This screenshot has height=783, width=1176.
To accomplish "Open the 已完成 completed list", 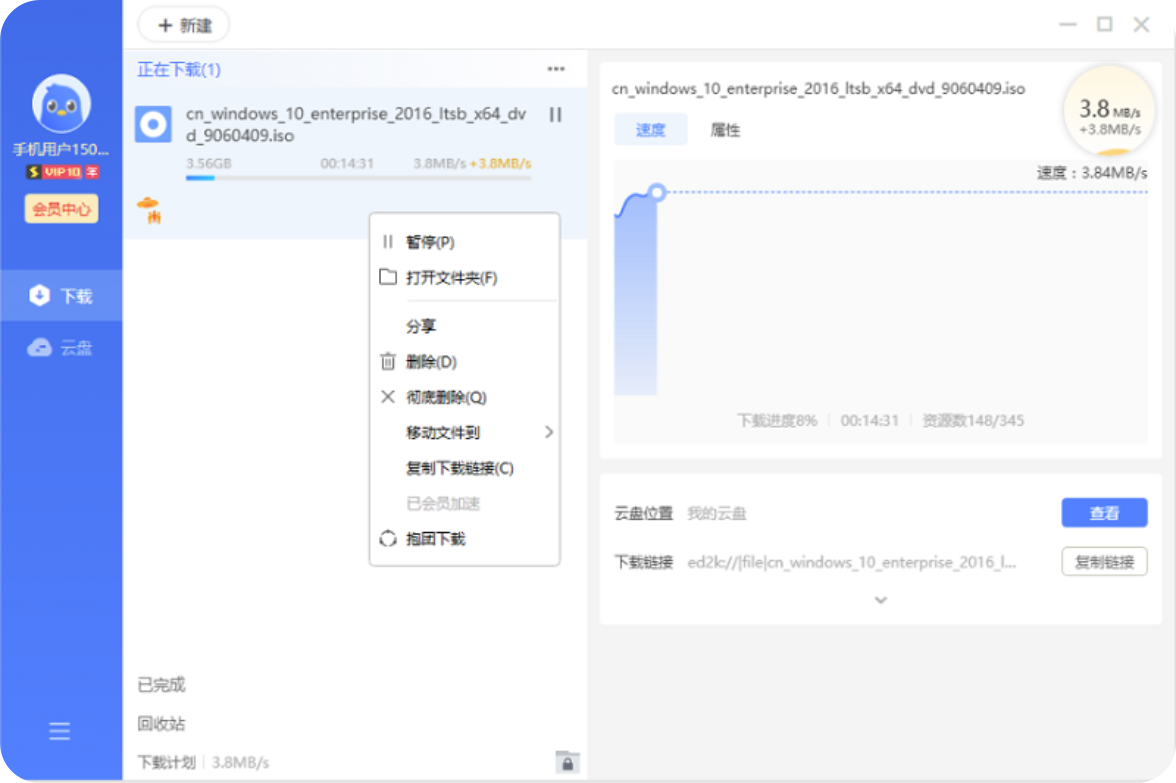I will click(161, 685).
